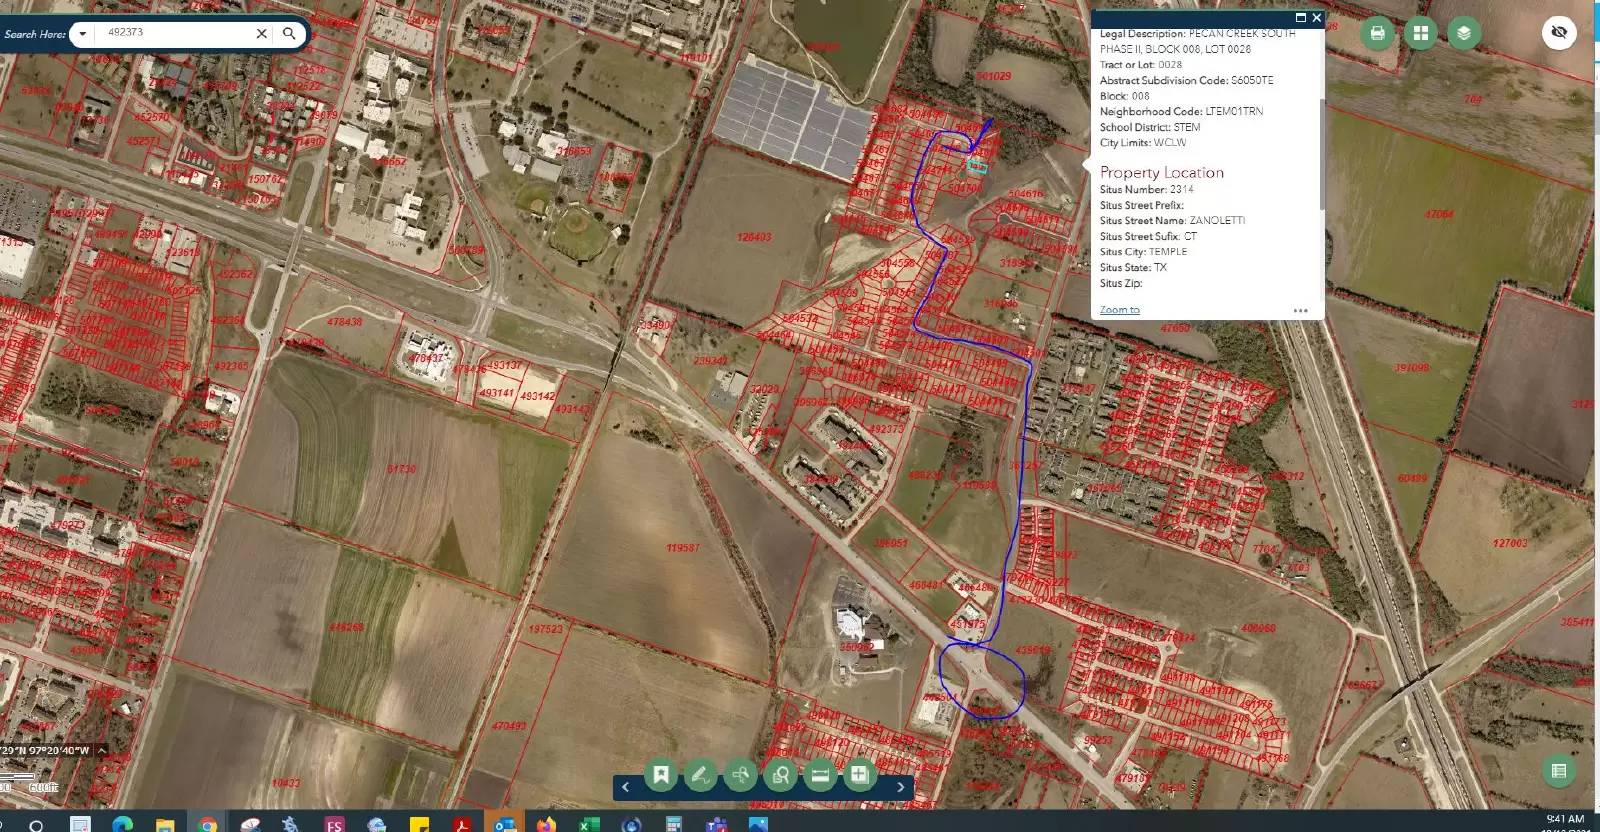
Task: Expand the coordinates display arrow
Action: pyautogui.click(x=102, y=750)
